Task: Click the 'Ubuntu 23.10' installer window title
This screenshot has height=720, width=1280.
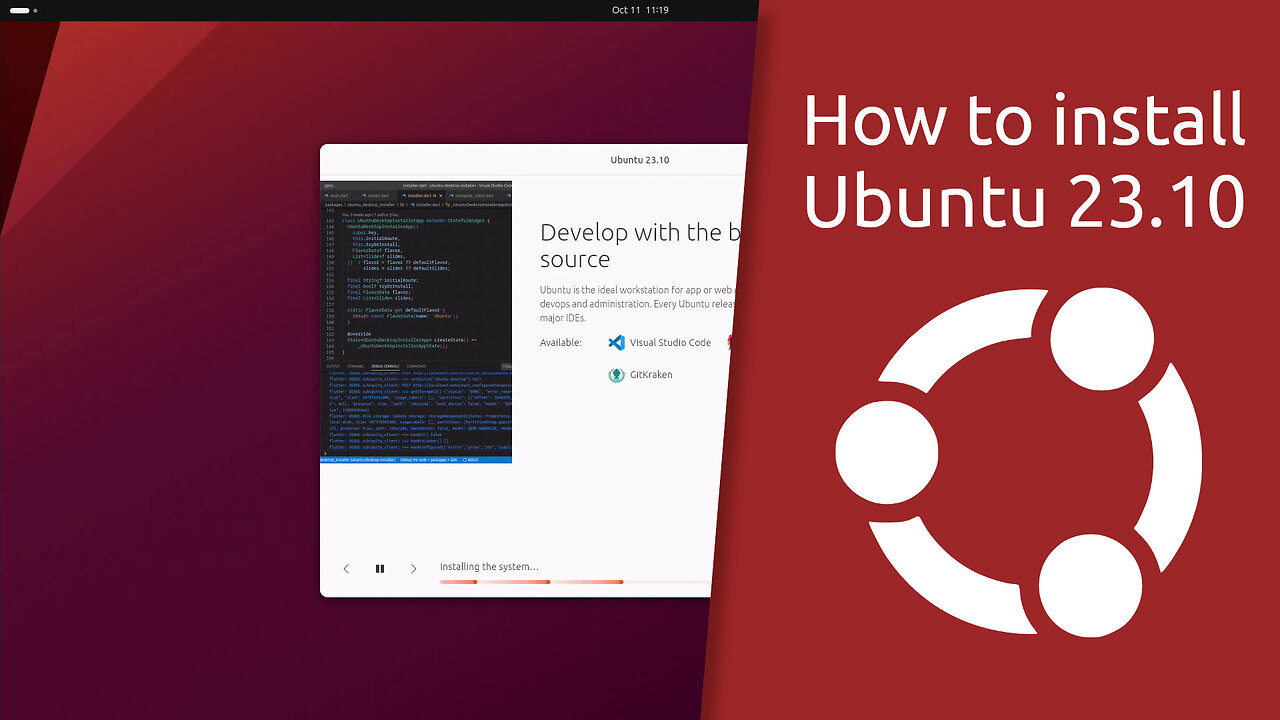Action: tap(640, 160)
